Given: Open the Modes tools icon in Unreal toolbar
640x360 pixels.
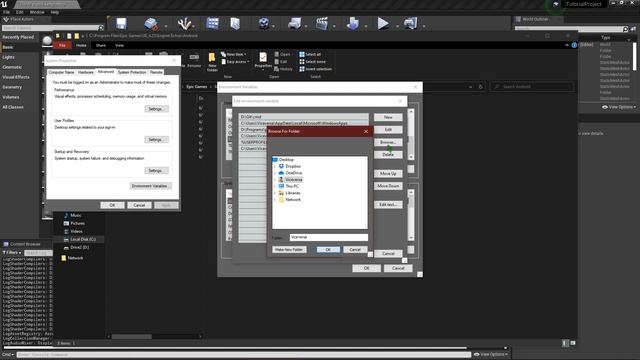Looking at the screenshot, I should pyautogui.click(x=184, y=24).
